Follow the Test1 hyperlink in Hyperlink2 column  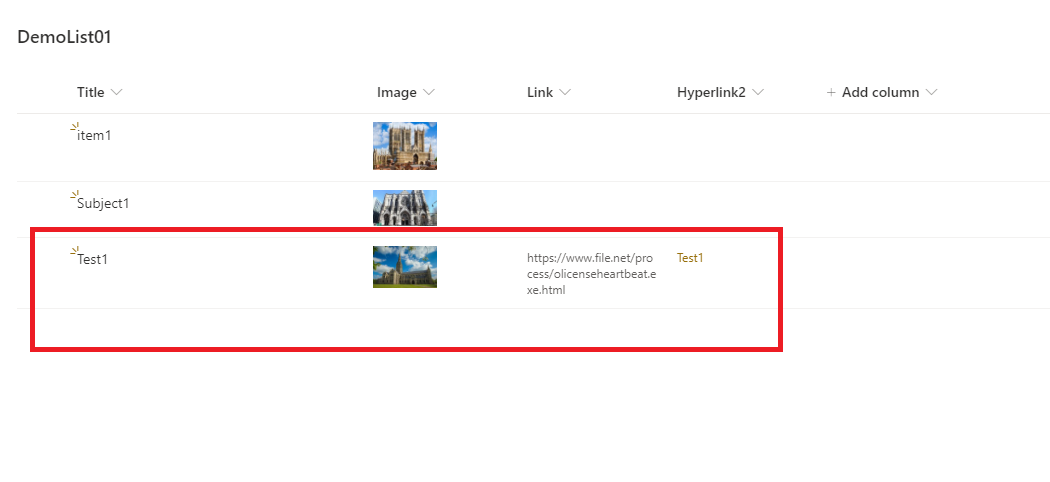[x=690, y=258]
